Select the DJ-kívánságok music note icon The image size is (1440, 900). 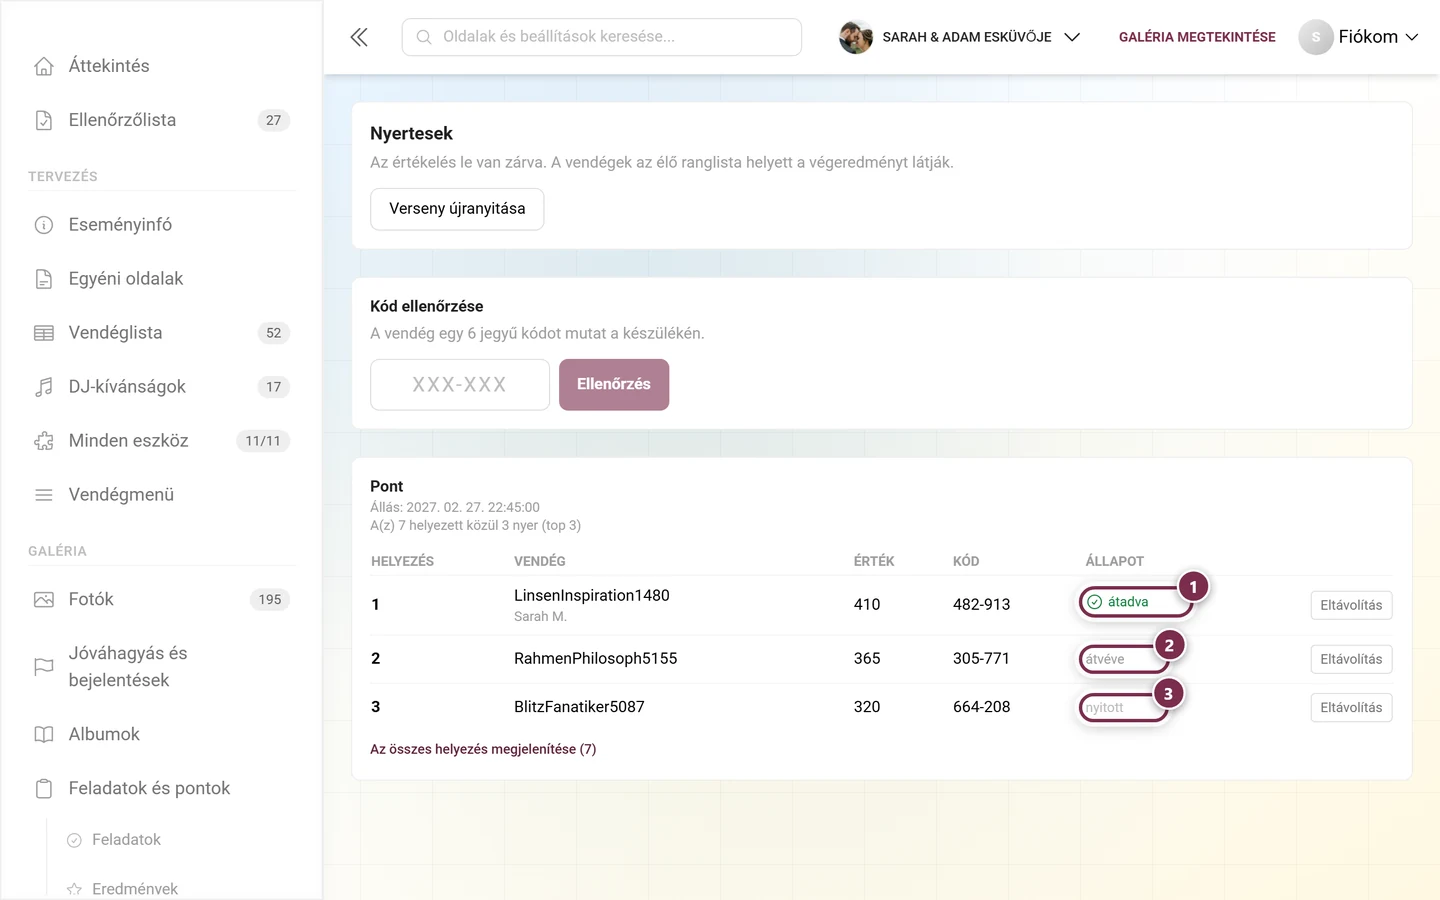(x=44, y=387)
